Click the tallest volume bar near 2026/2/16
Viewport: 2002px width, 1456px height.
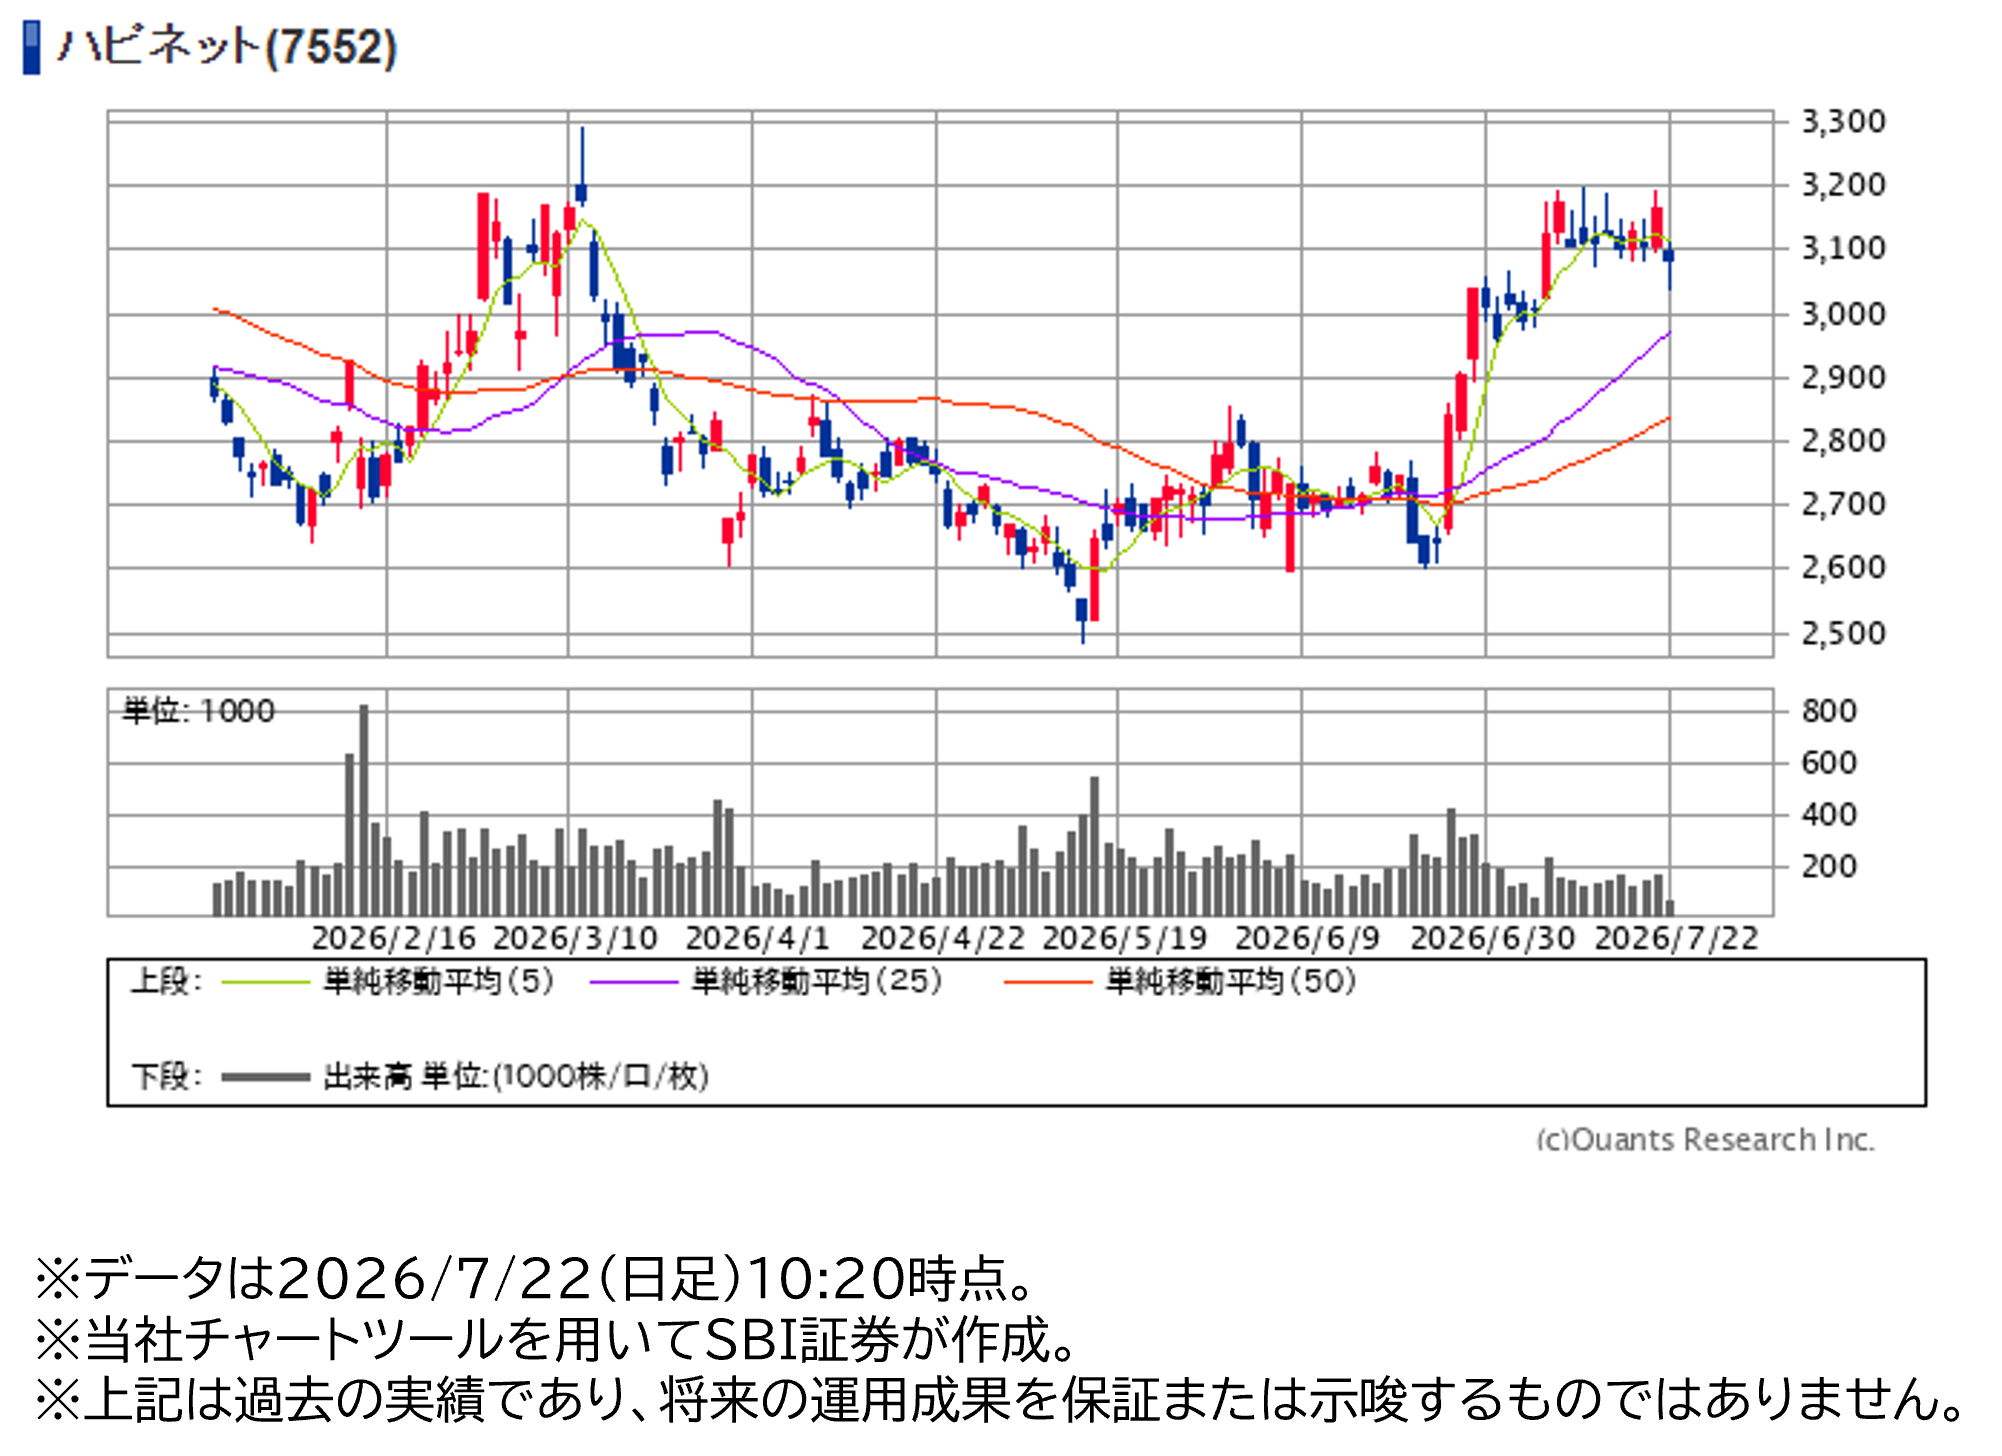pyautogui.click(x=364, y=810)
